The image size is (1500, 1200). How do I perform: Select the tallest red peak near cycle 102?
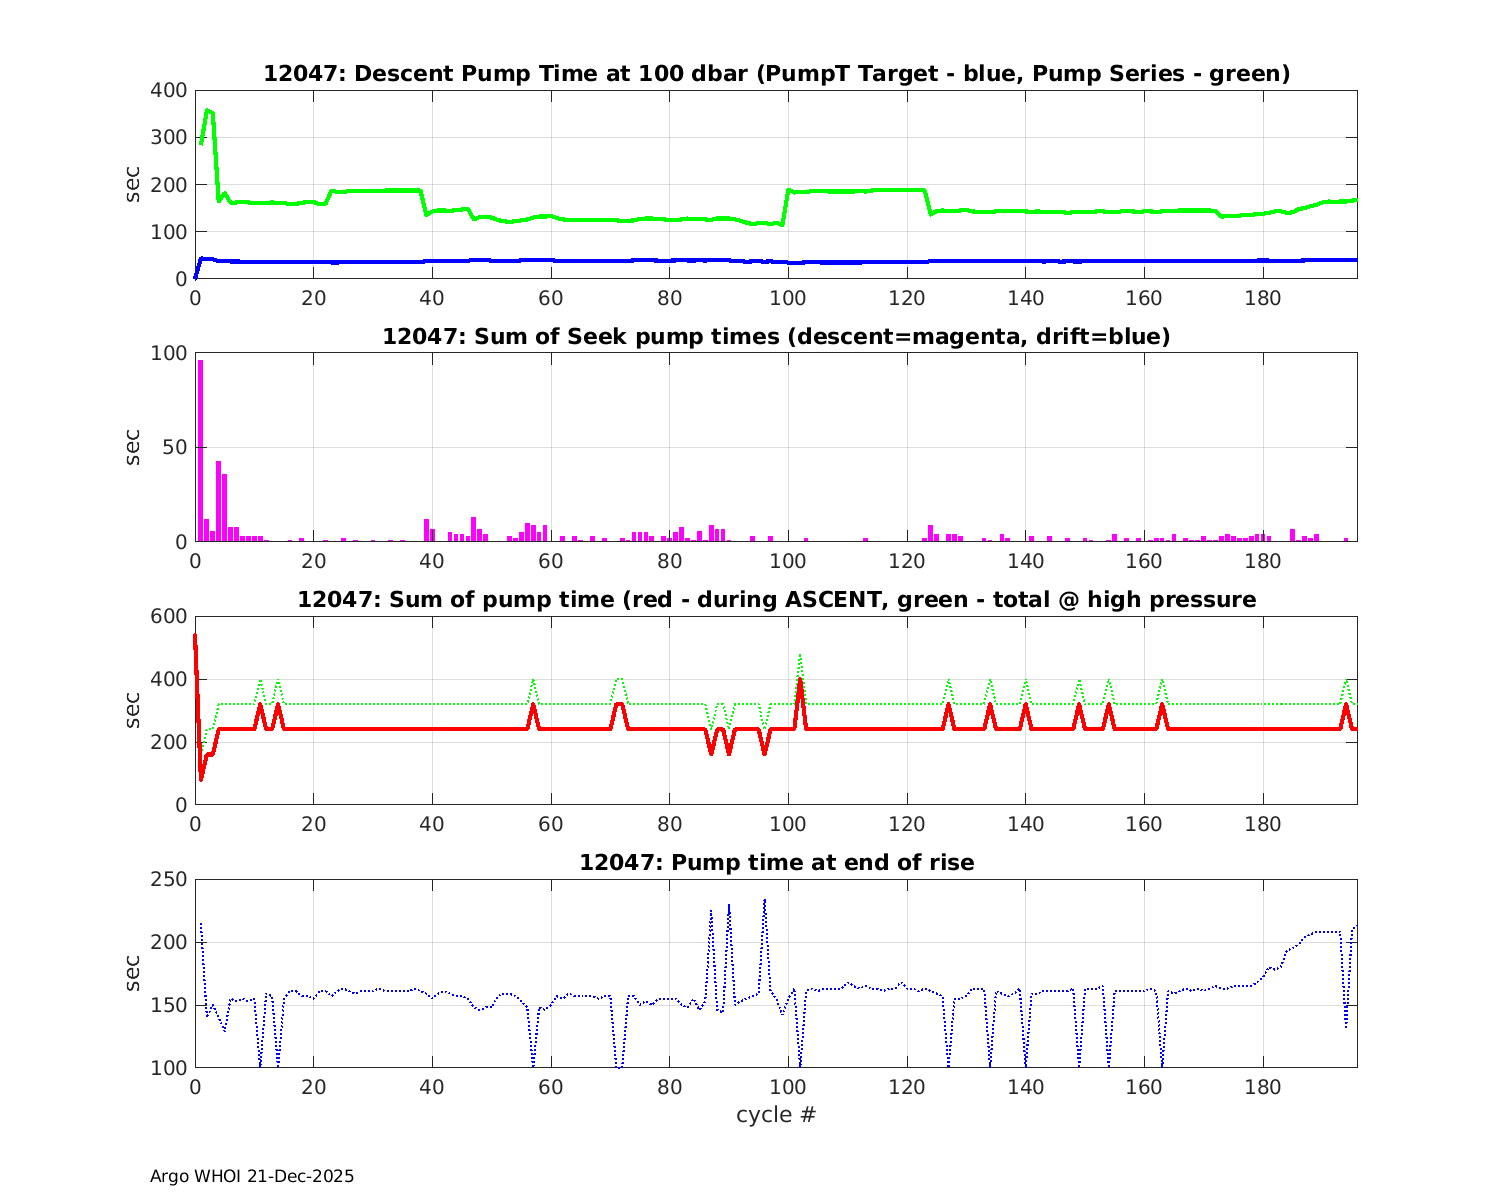tap(800, 681)
